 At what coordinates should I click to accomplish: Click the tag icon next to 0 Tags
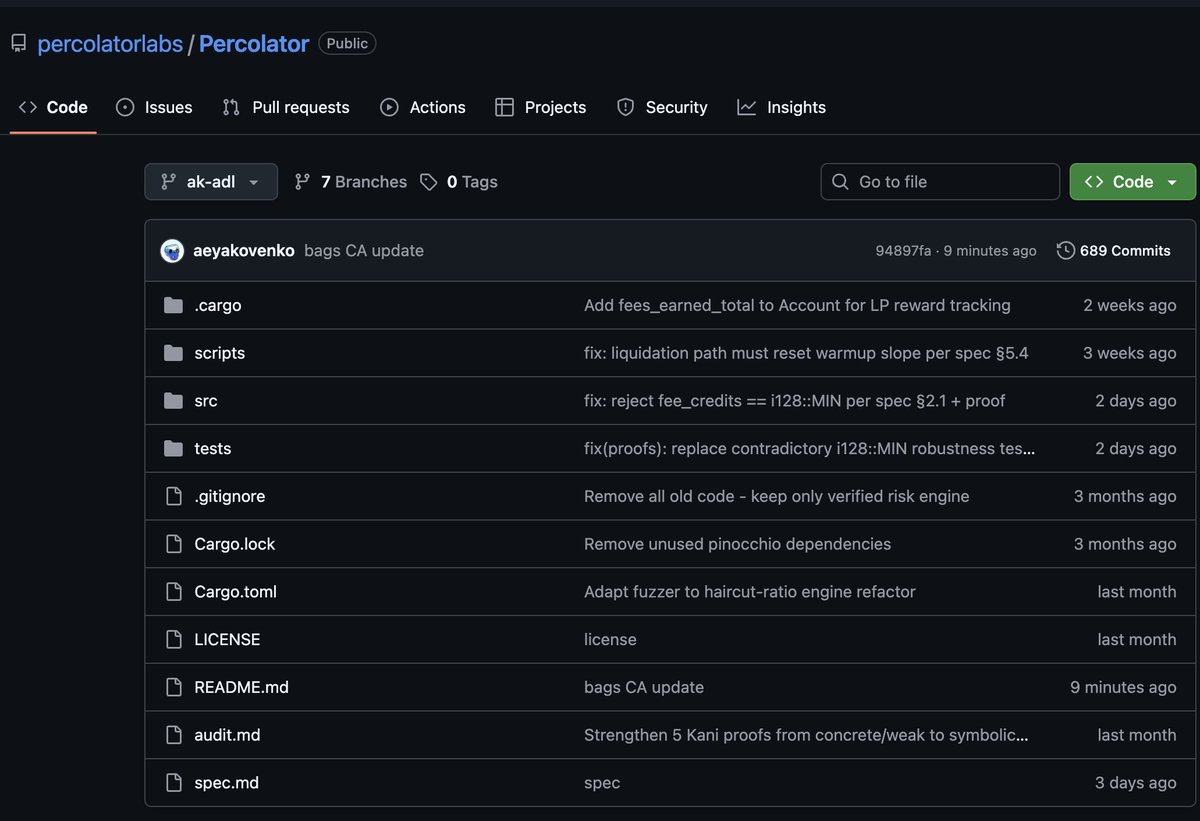[429, 182]
